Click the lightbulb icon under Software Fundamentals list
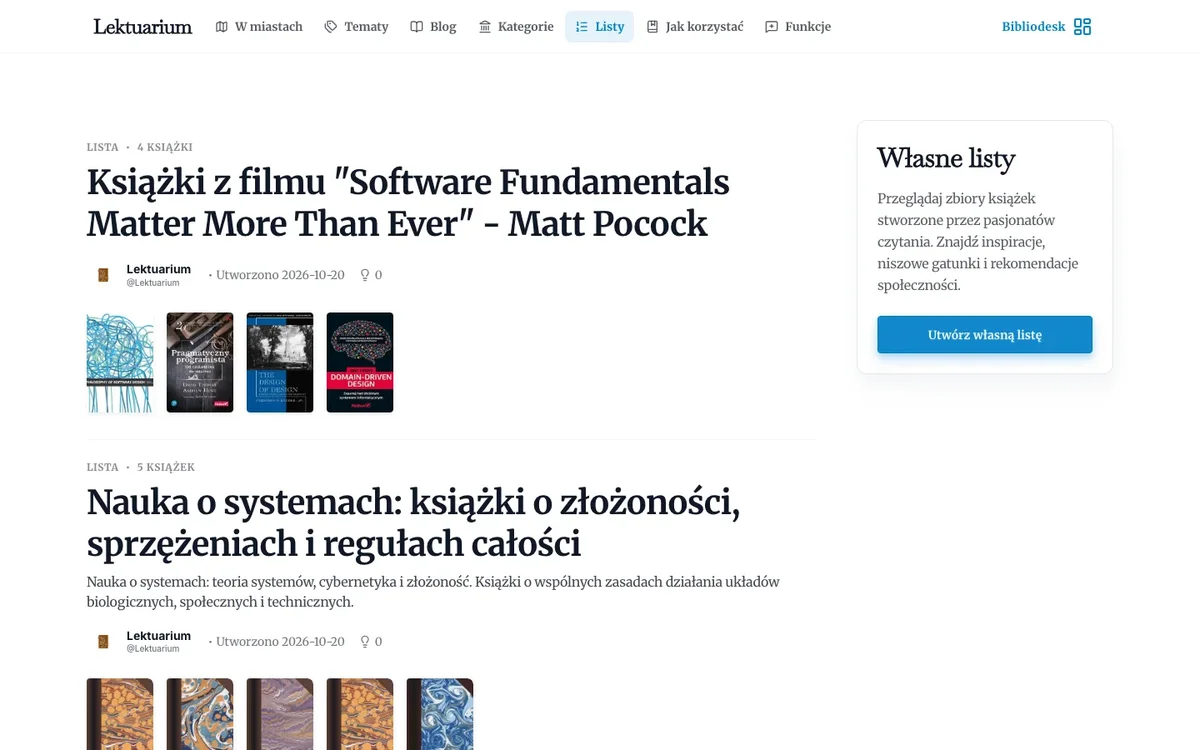The width and height of the screenshot is (1200, 750). point(365,275)
